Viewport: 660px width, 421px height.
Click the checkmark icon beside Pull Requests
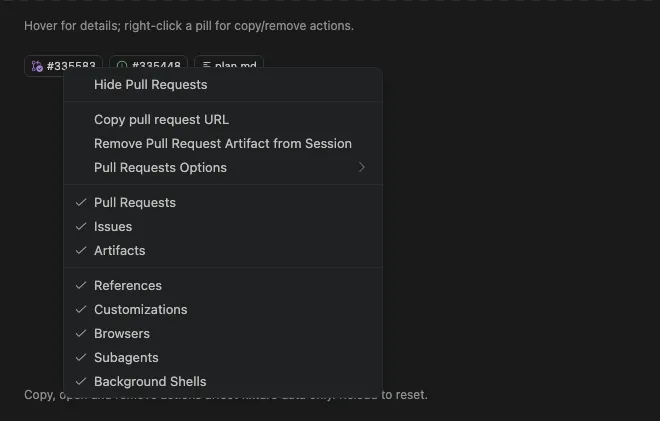(x=81, y=203)
